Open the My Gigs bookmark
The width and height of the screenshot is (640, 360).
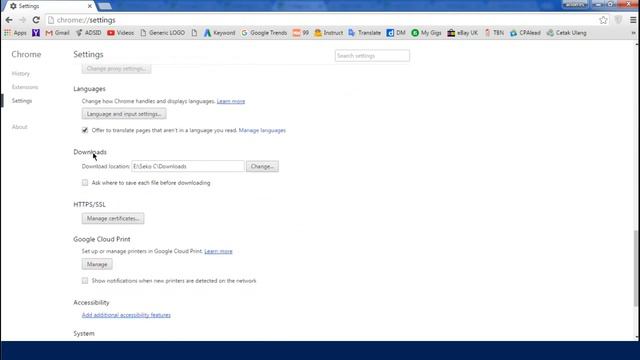click(x=426, y=33)
